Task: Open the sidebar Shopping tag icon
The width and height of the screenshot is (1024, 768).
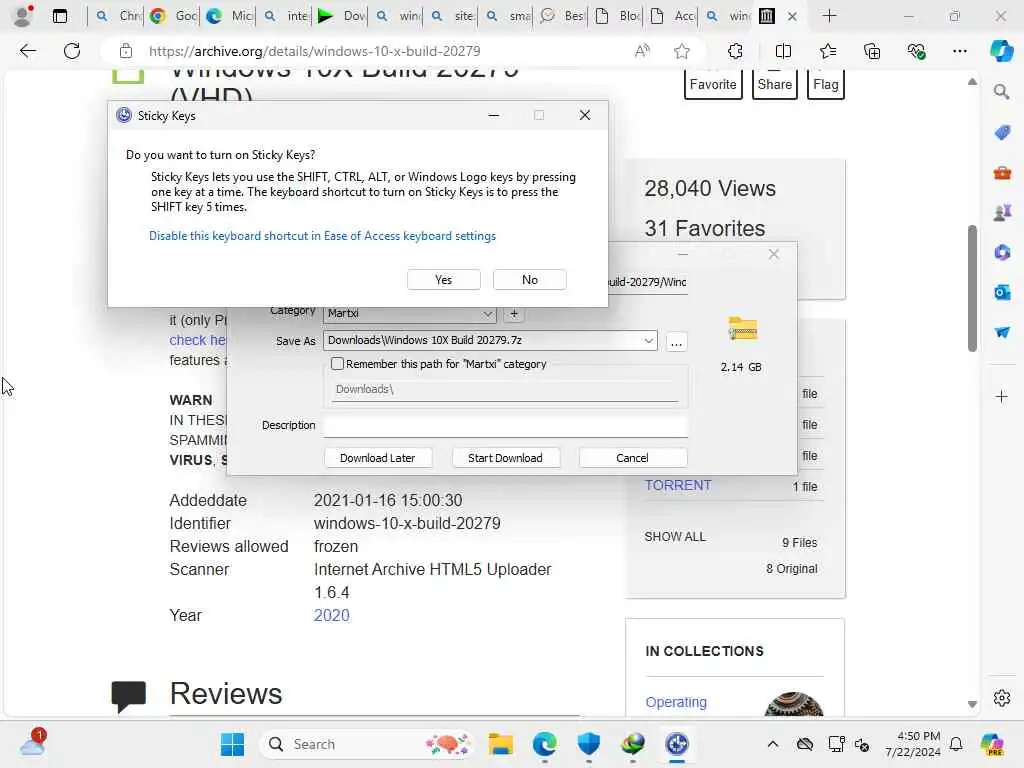Action: [x=1002, y=133]
